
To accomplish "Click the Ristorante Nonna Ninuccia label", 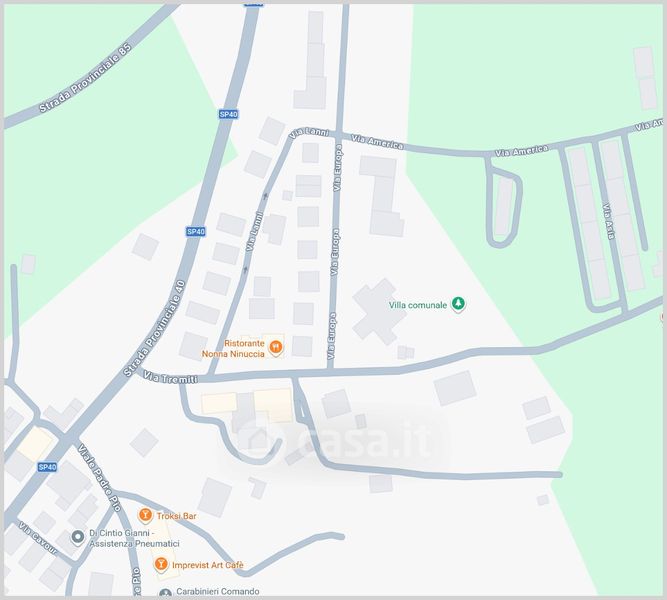I will (x=233, y=349).
